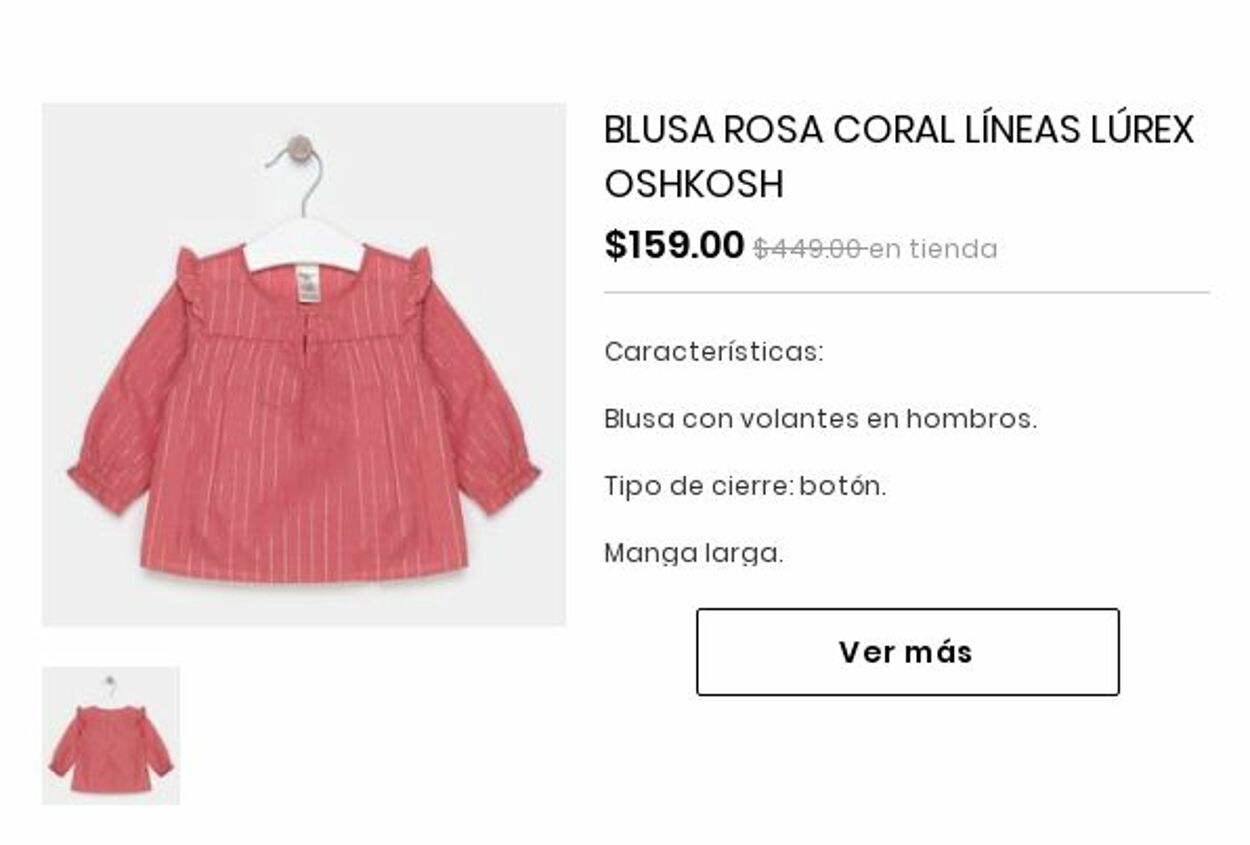
Task: Click the neck label tag on blouse
Action: 308,282
